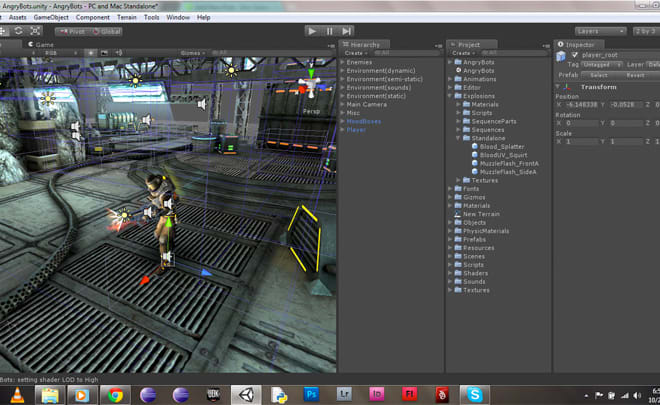Click the green Y-axis move gizmo arrow
Image resolution: width=660 pixels, height=405 pixels.
click(x=168, y=224)
